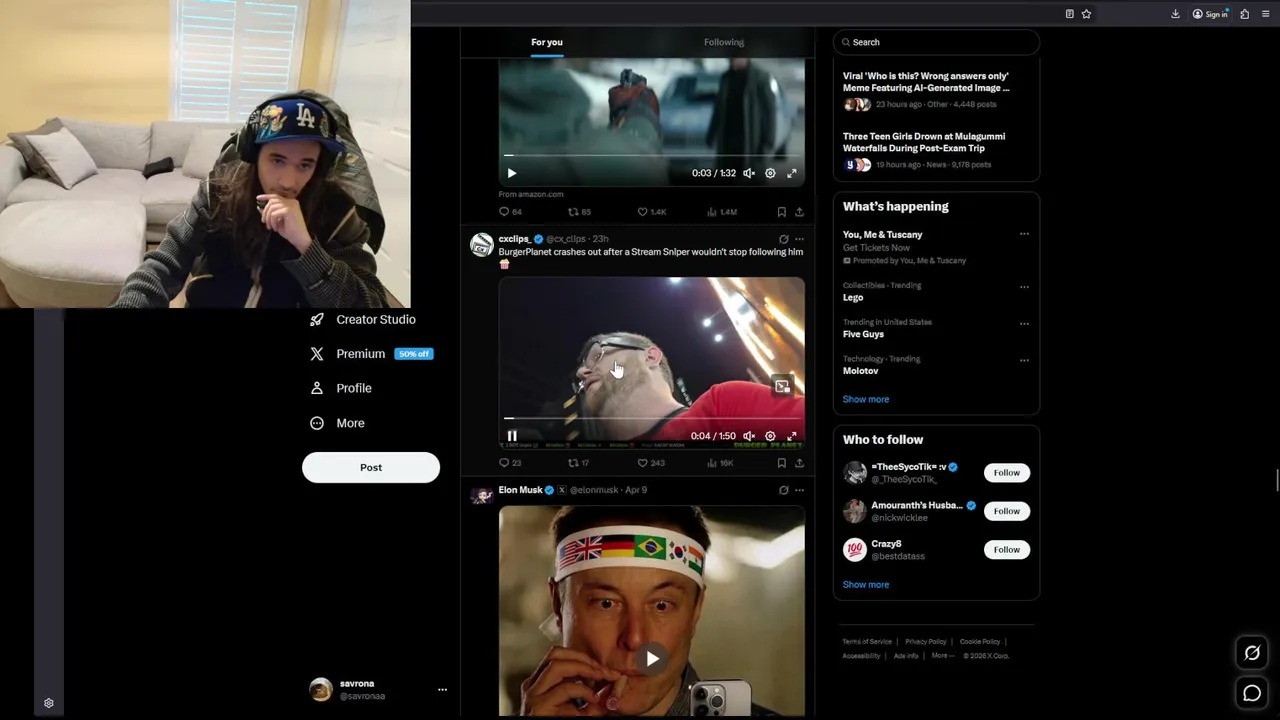The height and width of the screenshot is (720, 1280).
Task: Follow =TheeSycoTik= account
Action: tap(1007, 473)
